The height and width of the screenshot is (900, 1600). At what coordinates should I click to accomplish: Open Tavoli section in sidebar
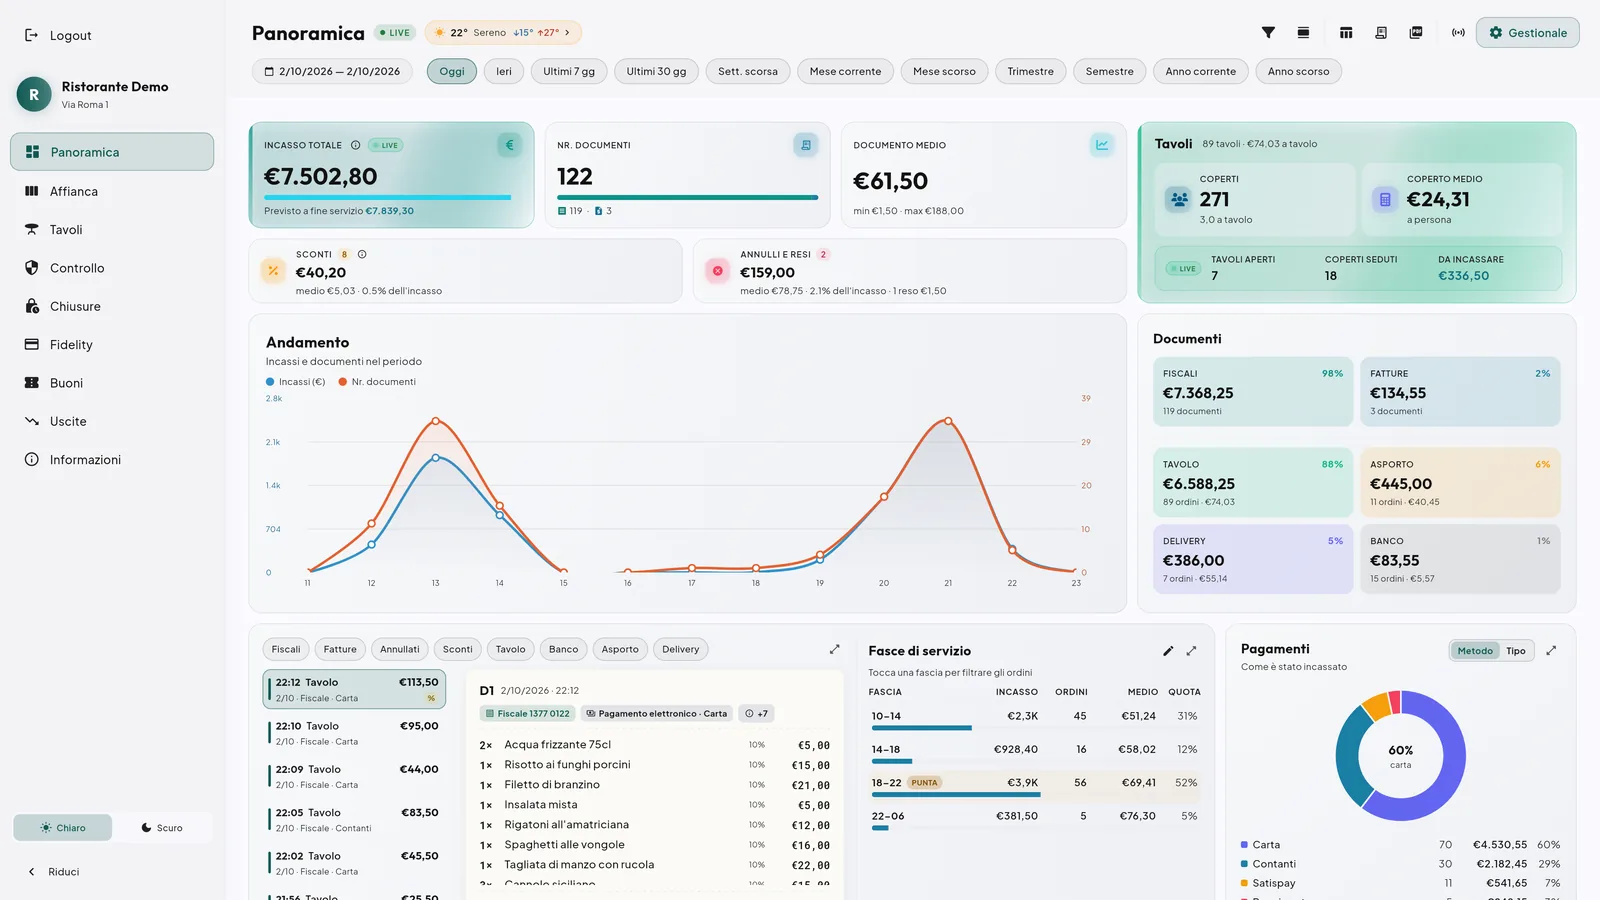click(x=112, y=229)
